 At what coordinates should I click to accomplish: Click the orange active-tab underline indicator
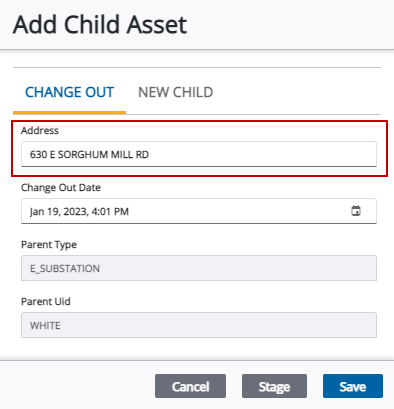click(x=69, y=113)
